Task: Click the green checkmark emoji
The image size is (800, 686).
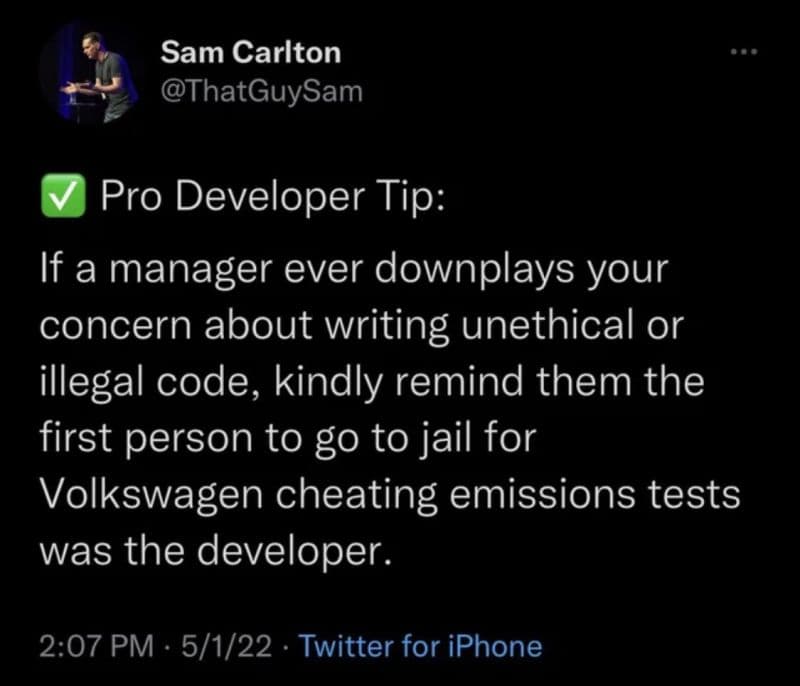Action: click(x=63, y=196)
